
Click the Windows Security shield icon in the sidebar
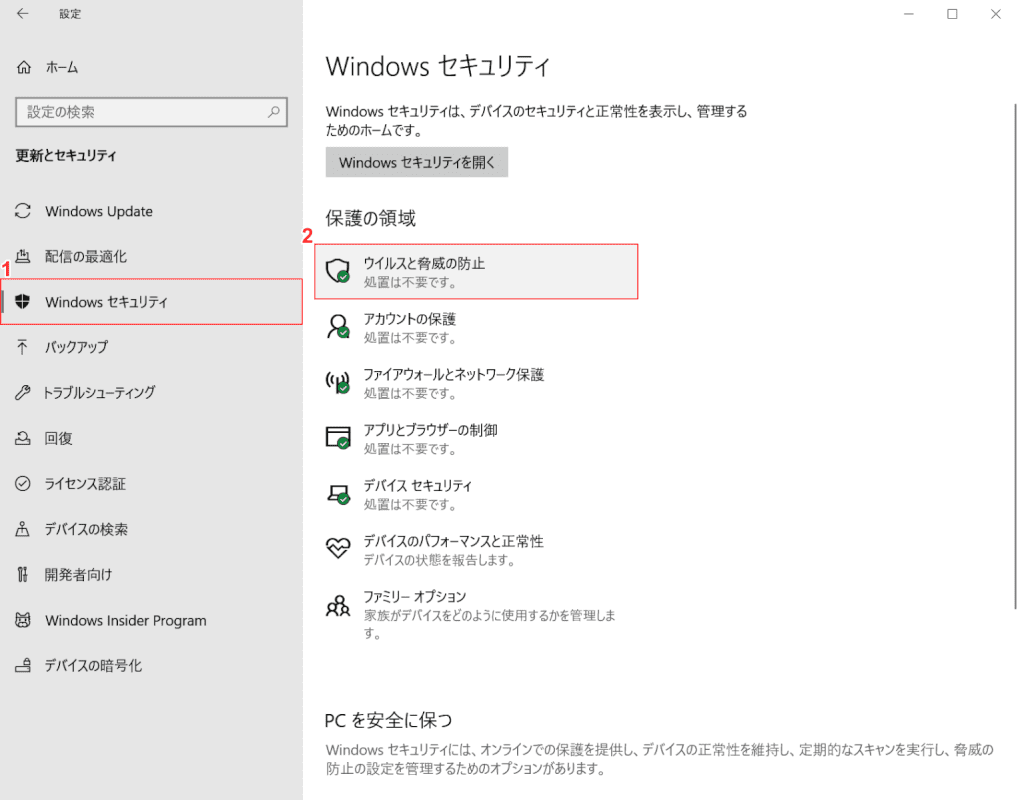click(x=23, y=301)
